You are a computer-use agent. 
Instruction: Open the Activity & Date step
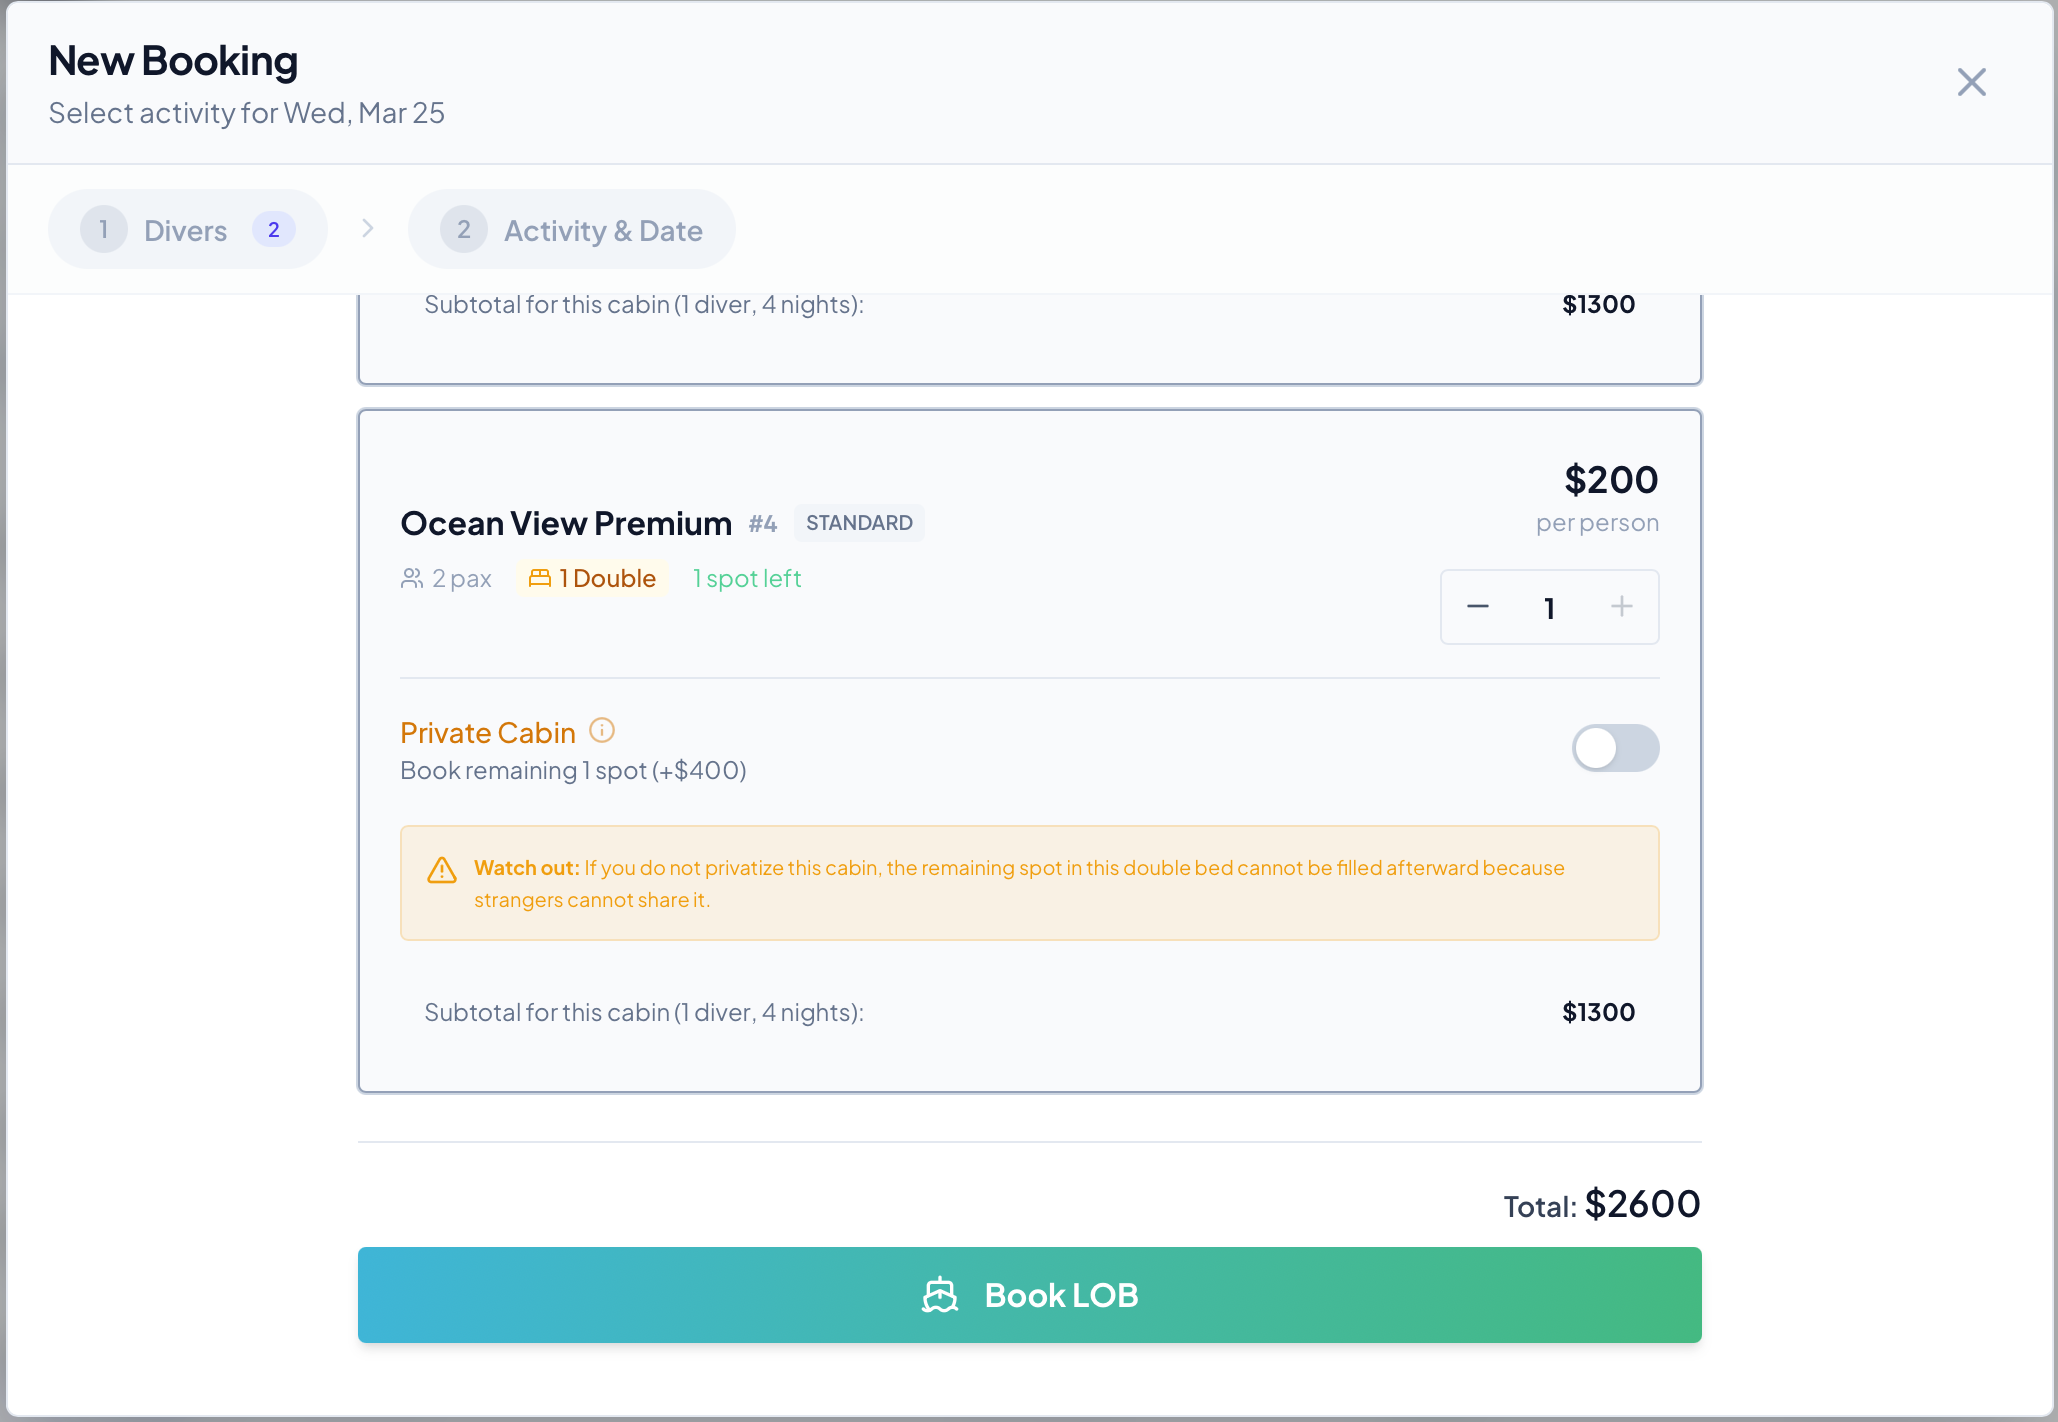(x=572, y=230)
